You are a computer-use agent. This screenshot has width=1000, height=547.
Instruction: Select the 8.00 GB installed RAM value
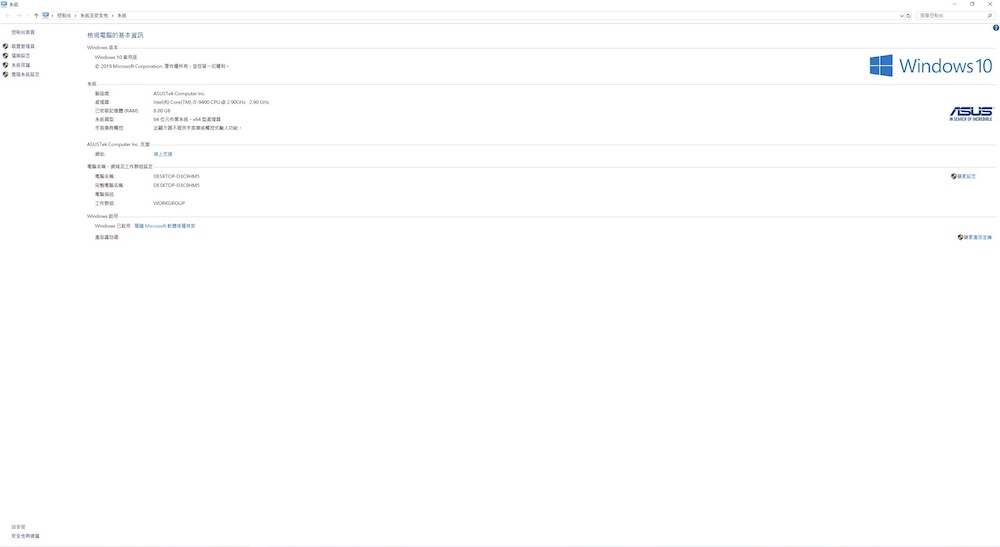[162, 111]
